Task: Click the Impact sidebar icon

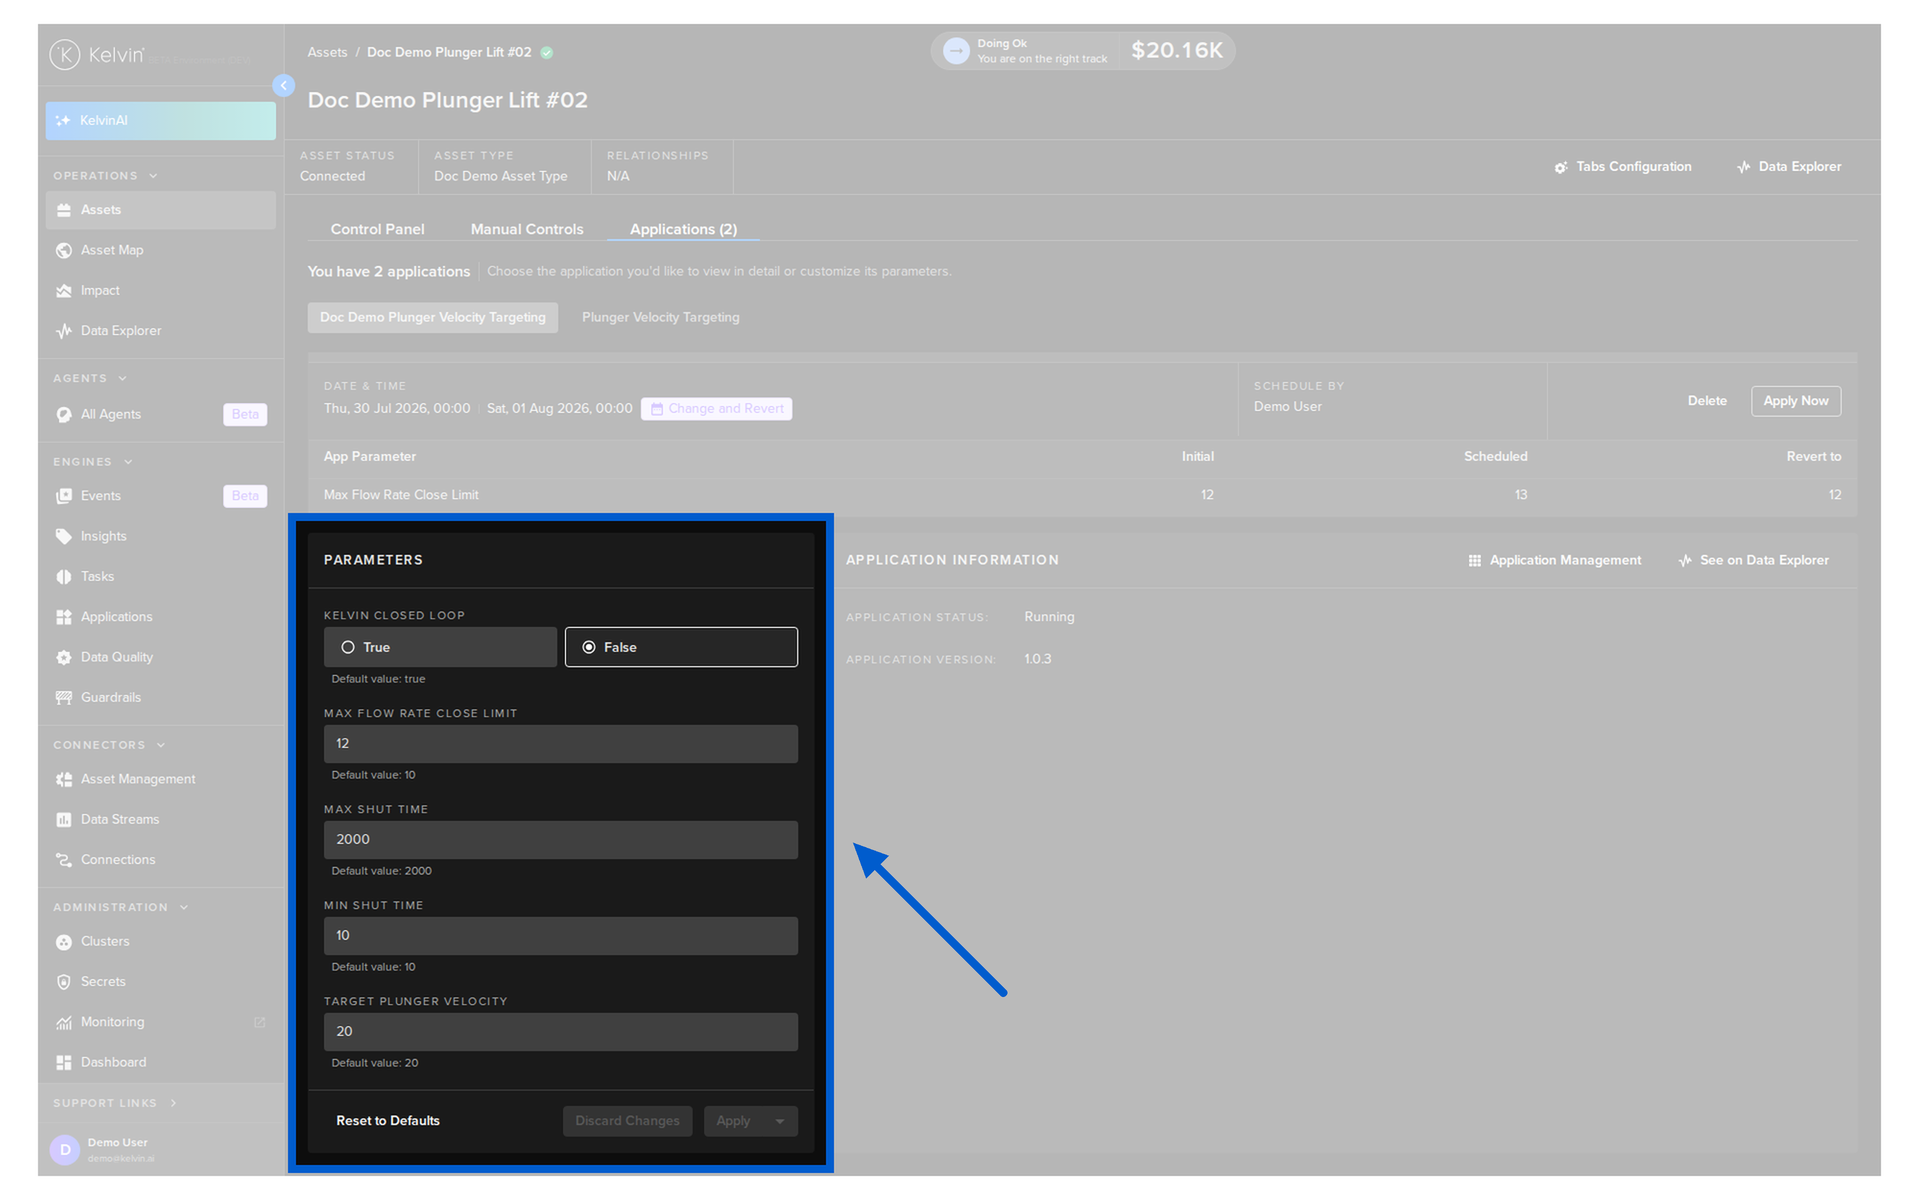Action: click(64, 291)
